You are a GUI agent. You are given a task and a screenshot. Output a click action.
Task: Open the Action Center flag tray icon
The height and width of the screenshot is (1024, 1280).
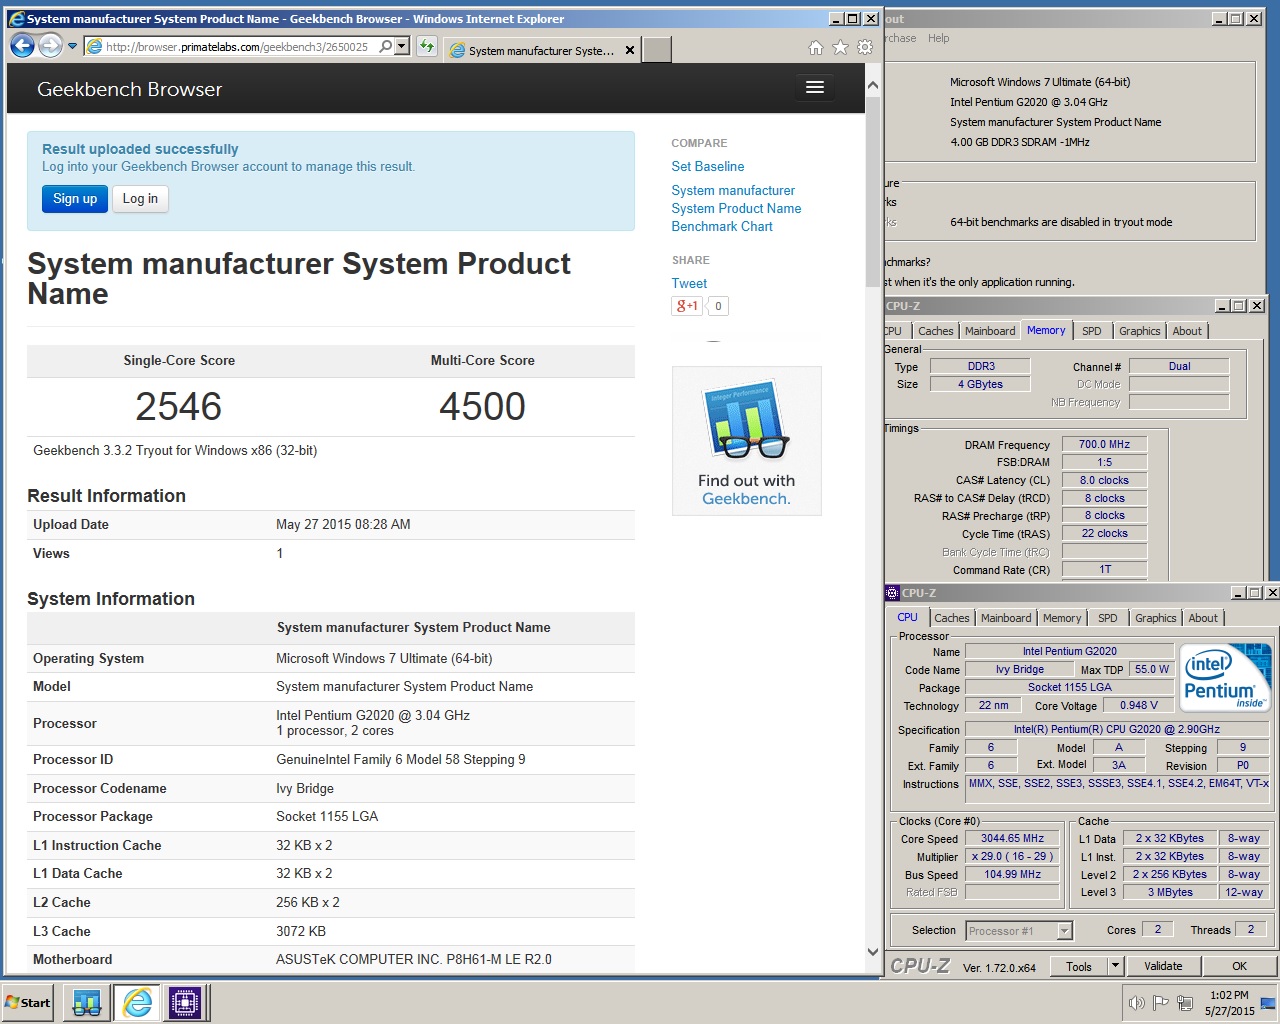1161,1003
